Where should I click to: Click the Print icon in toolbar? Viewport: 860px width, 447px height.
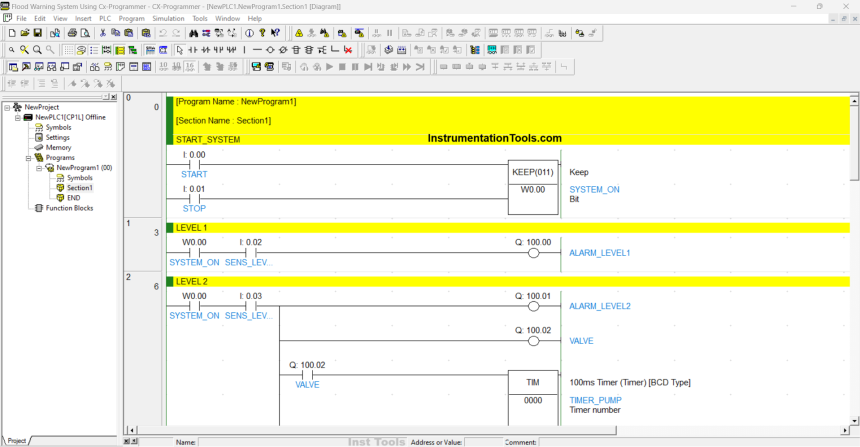coord(71,33)
